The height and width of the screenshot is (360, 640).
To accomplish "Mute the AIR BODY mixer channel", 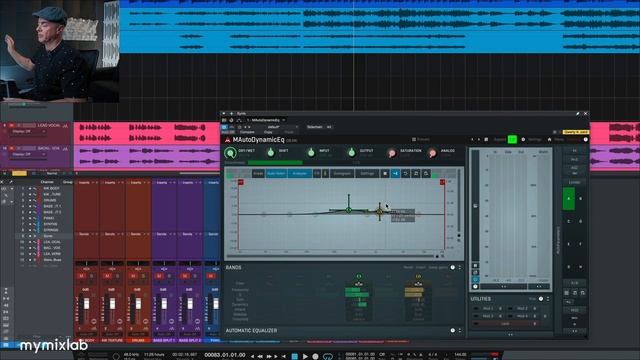I will pos(81,276).
